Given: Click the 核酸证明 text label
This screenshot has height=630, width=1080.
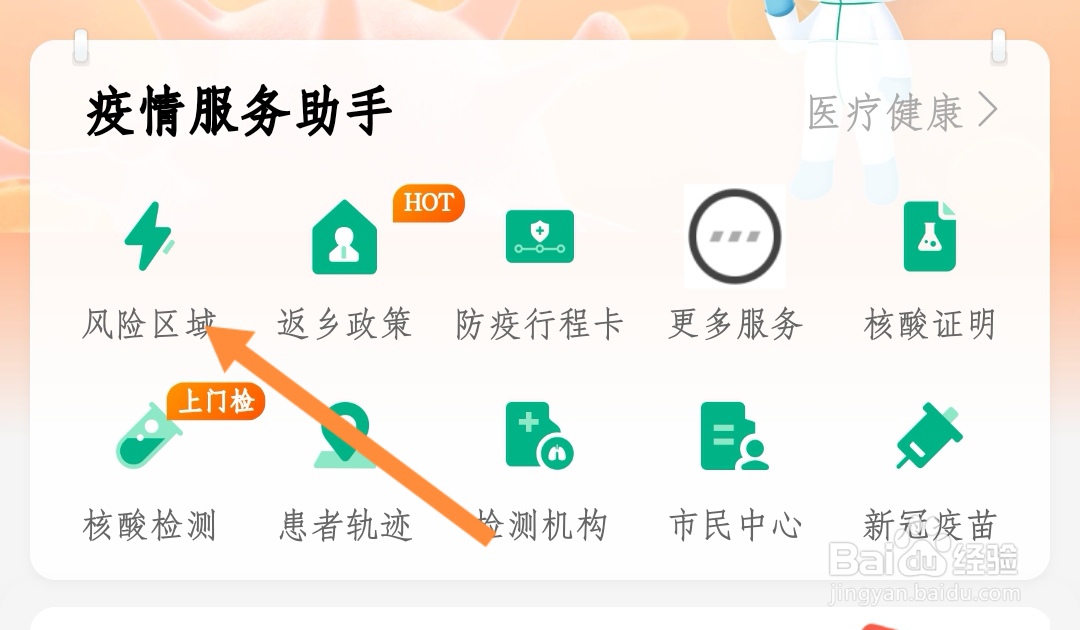Looking at the screenshot, I should pos(930,324).
